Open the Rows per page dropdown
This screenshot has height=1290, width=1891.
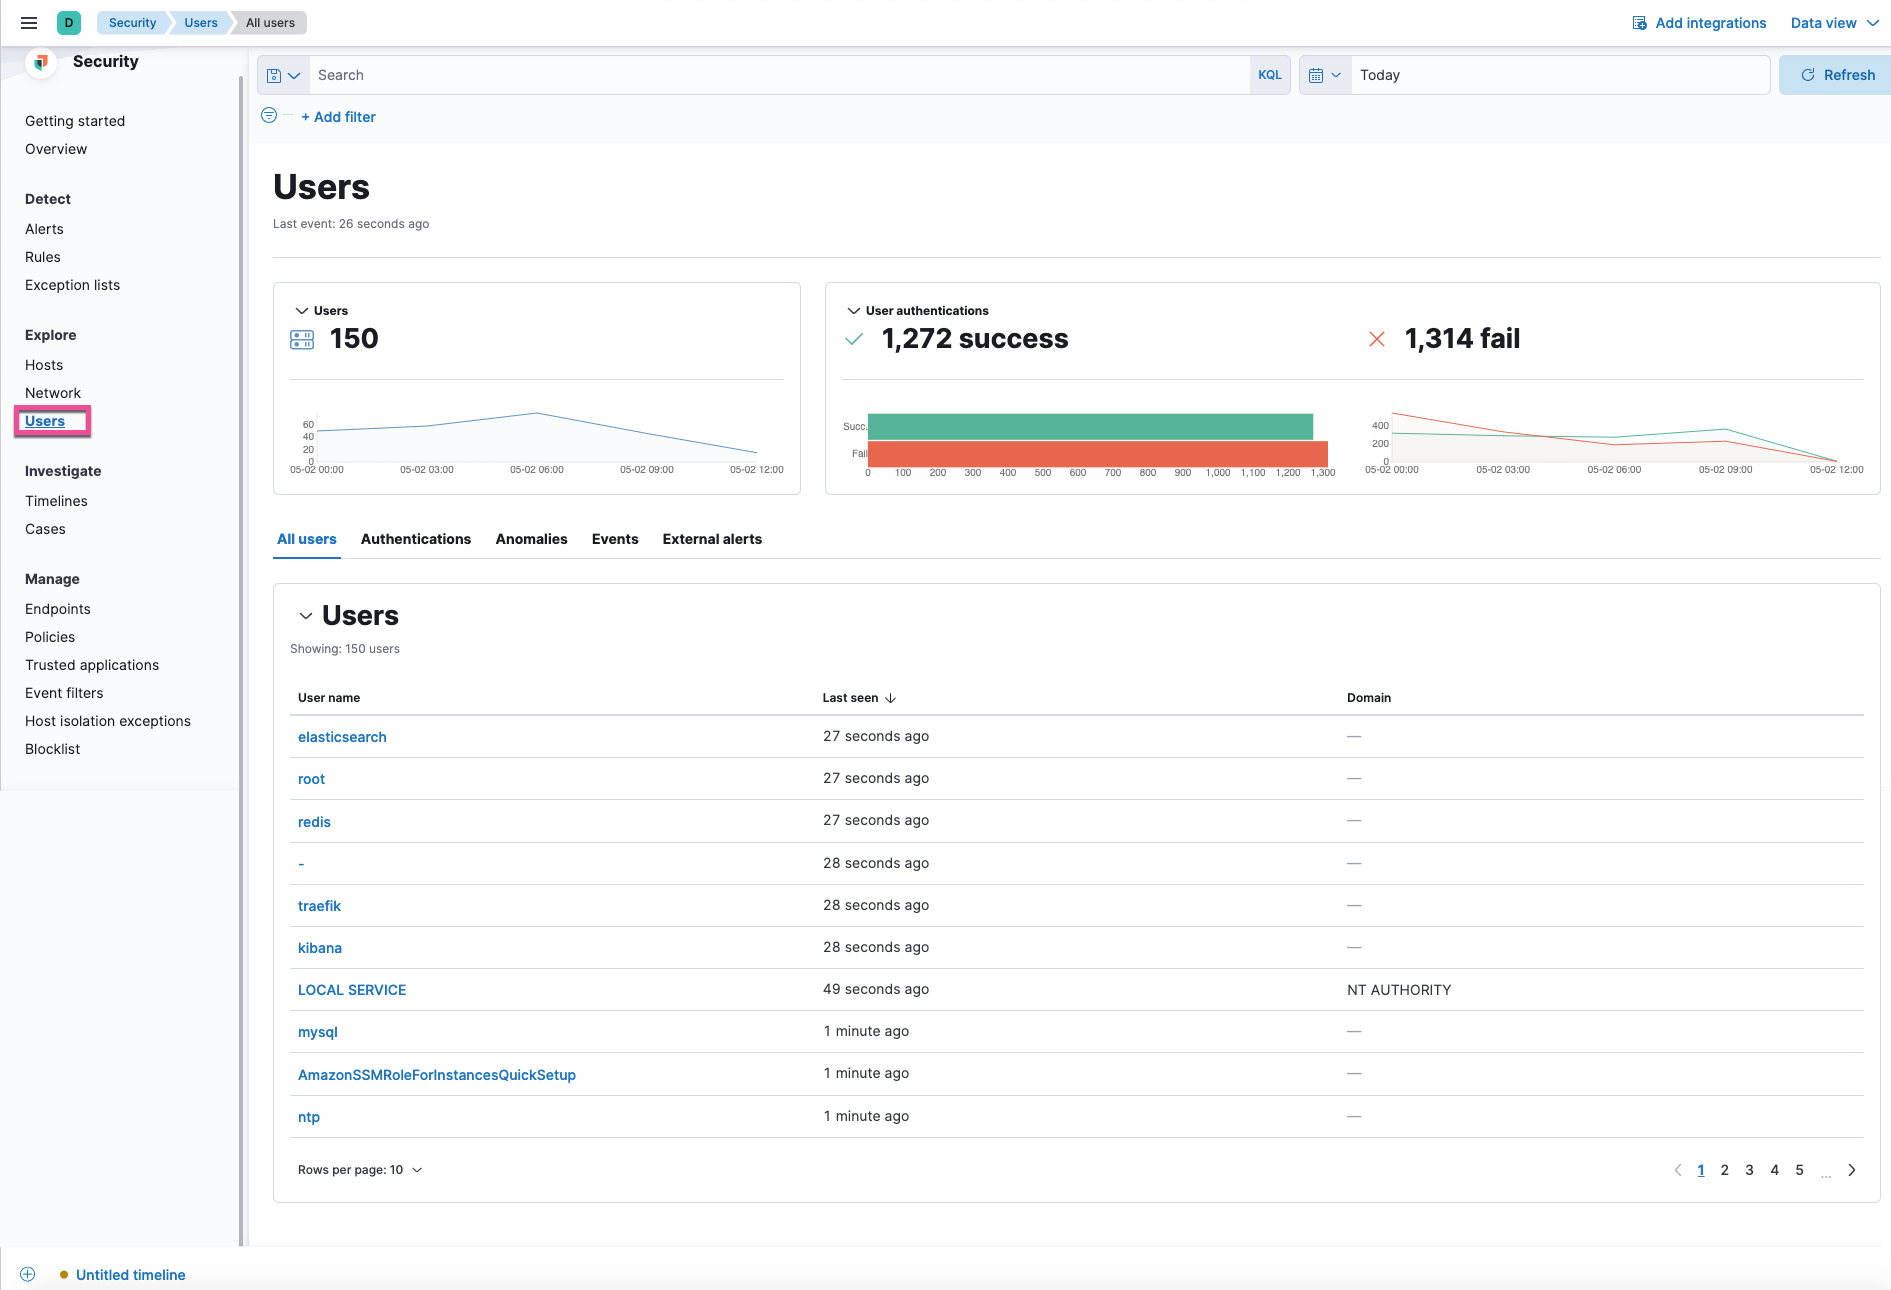360,1169
